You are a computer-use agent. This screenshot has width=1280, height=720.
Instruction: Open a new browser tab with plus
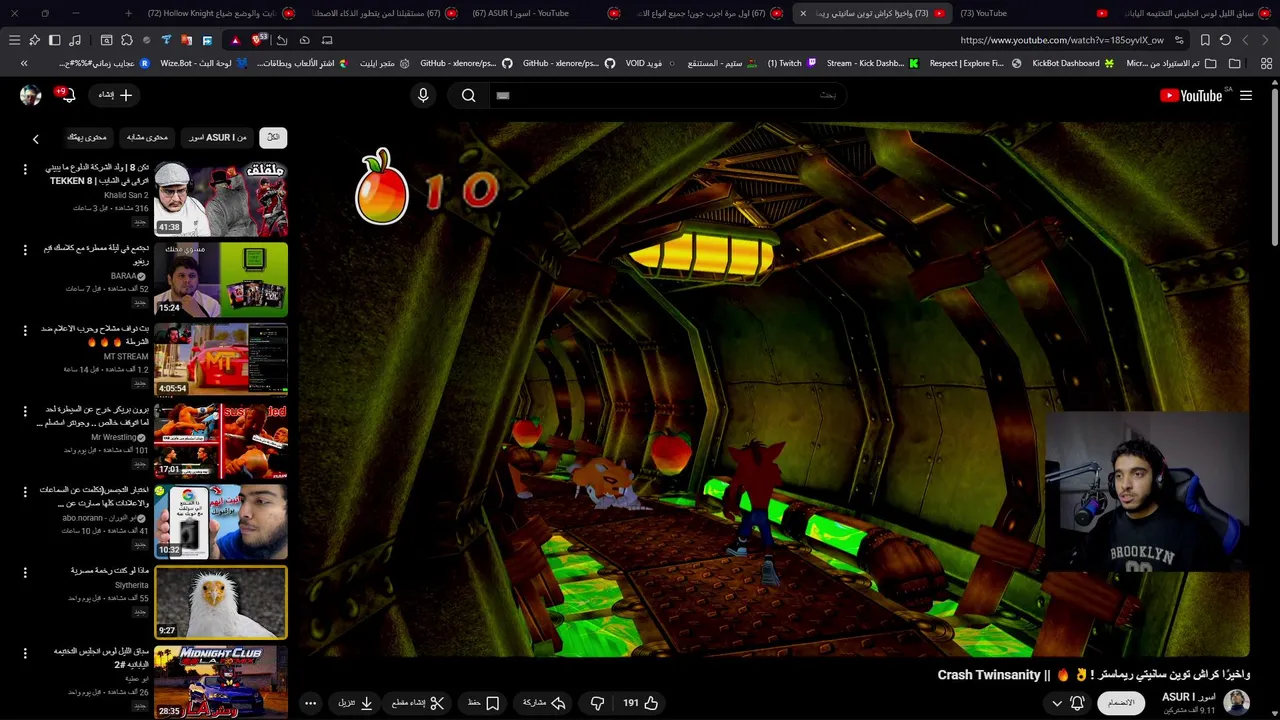pyautogui.click(x=128, y=13)
